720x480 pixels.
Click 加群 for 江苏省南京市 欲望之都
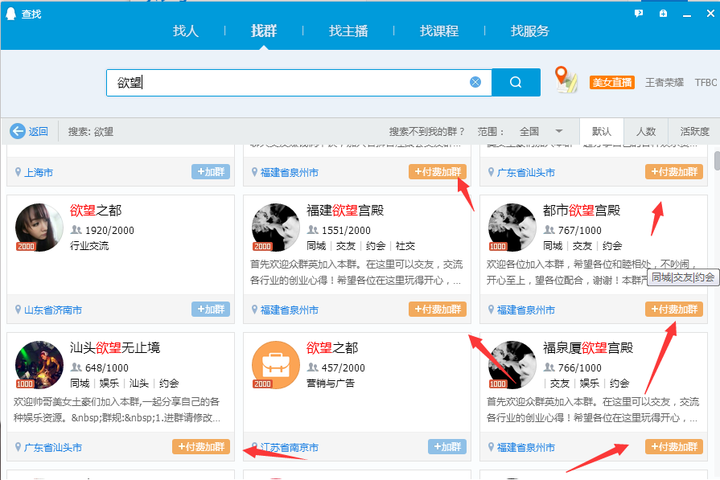pos(447,446)
